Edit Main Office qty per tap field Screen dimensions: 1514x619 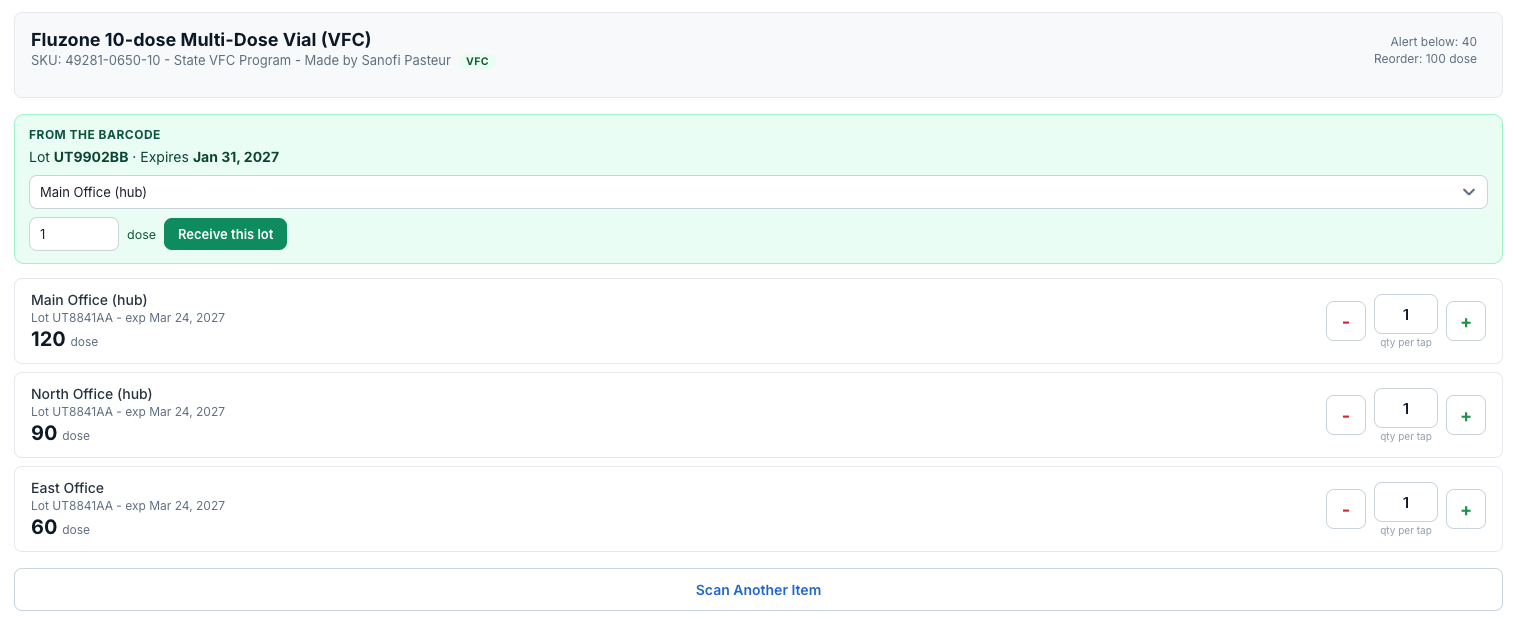click(x=1405, y=314)
